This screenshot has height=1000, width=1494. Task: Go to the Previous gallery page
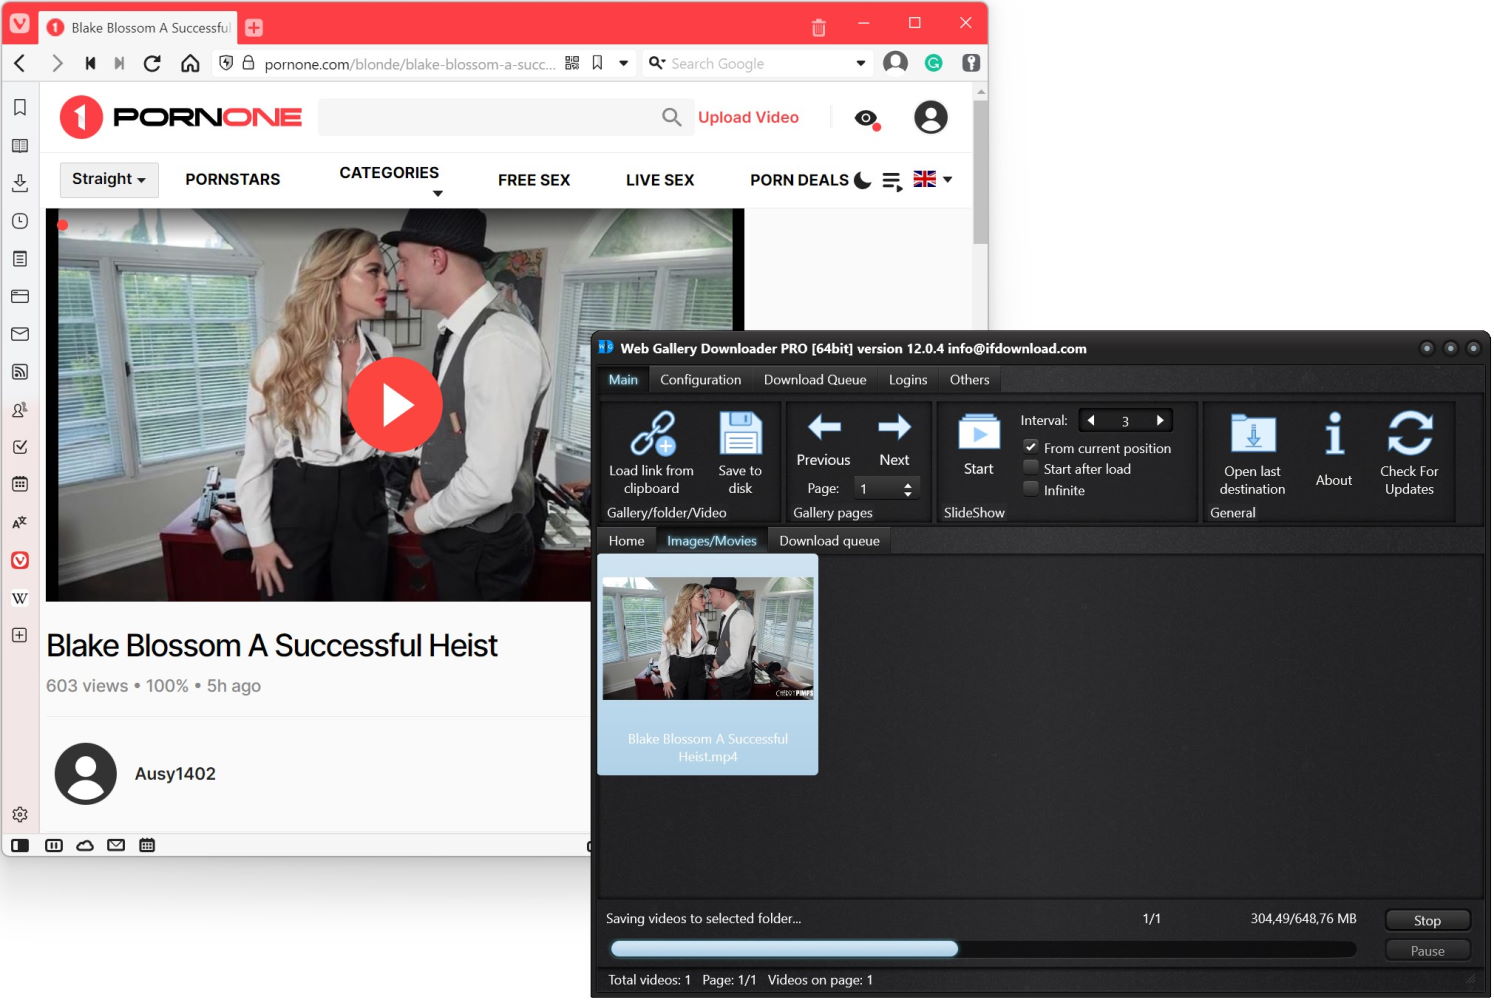823,439
